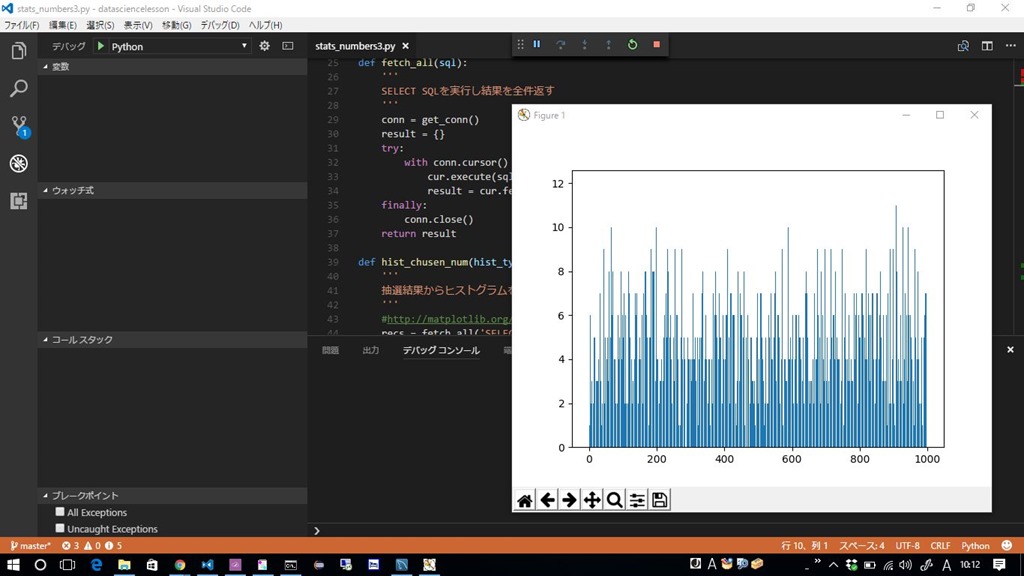Stop the debug session

656,45
